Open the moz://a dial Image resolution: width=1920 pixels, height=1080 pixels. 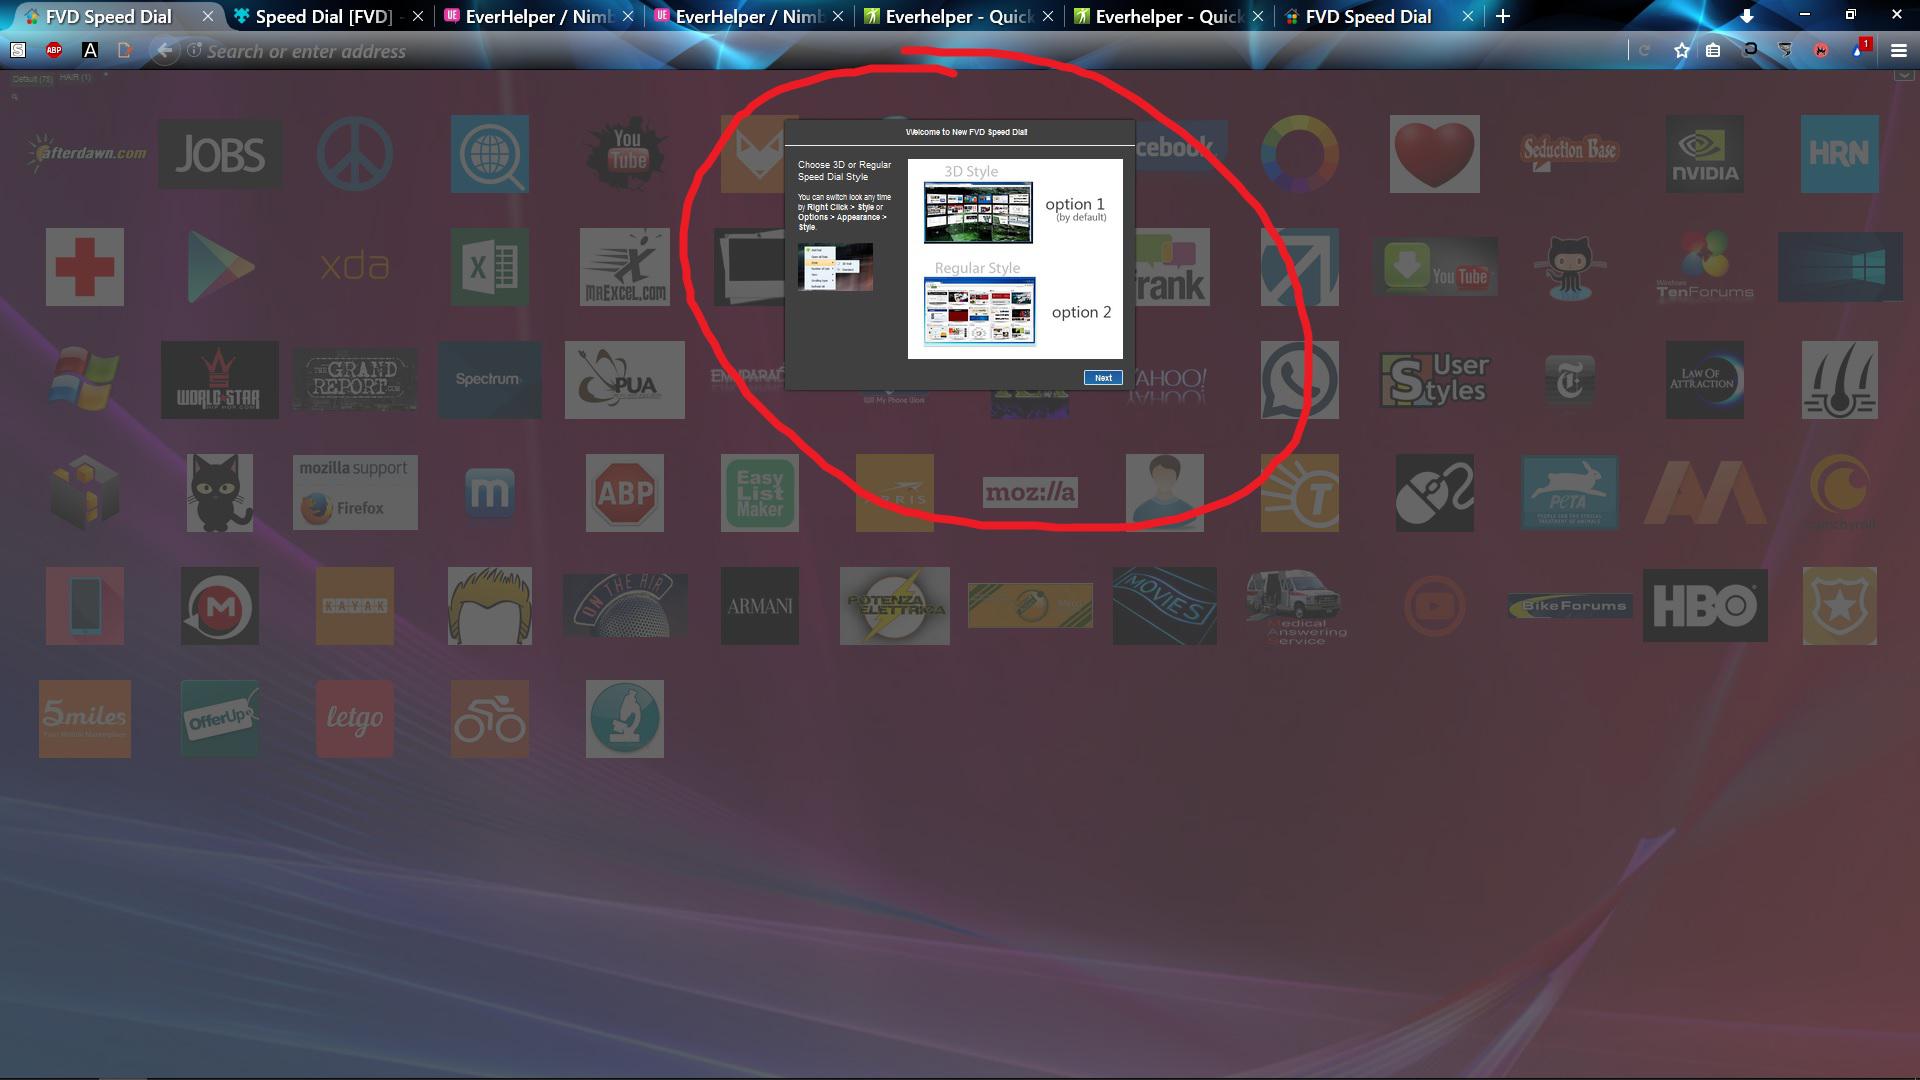[x=1030, y=492]
